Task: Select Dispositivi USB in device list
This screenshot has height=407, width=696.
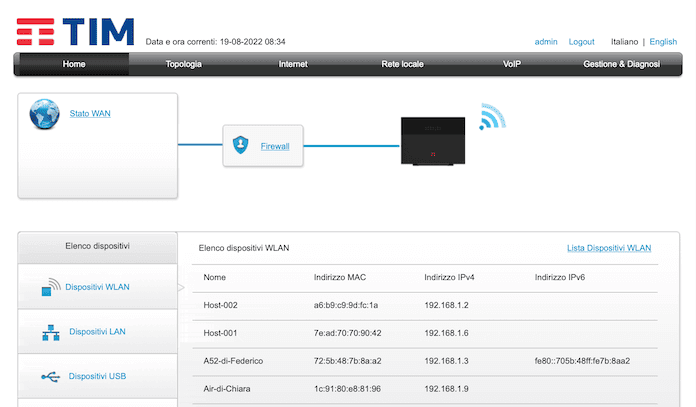Action: pyautogui.click(x=97, y=376)
